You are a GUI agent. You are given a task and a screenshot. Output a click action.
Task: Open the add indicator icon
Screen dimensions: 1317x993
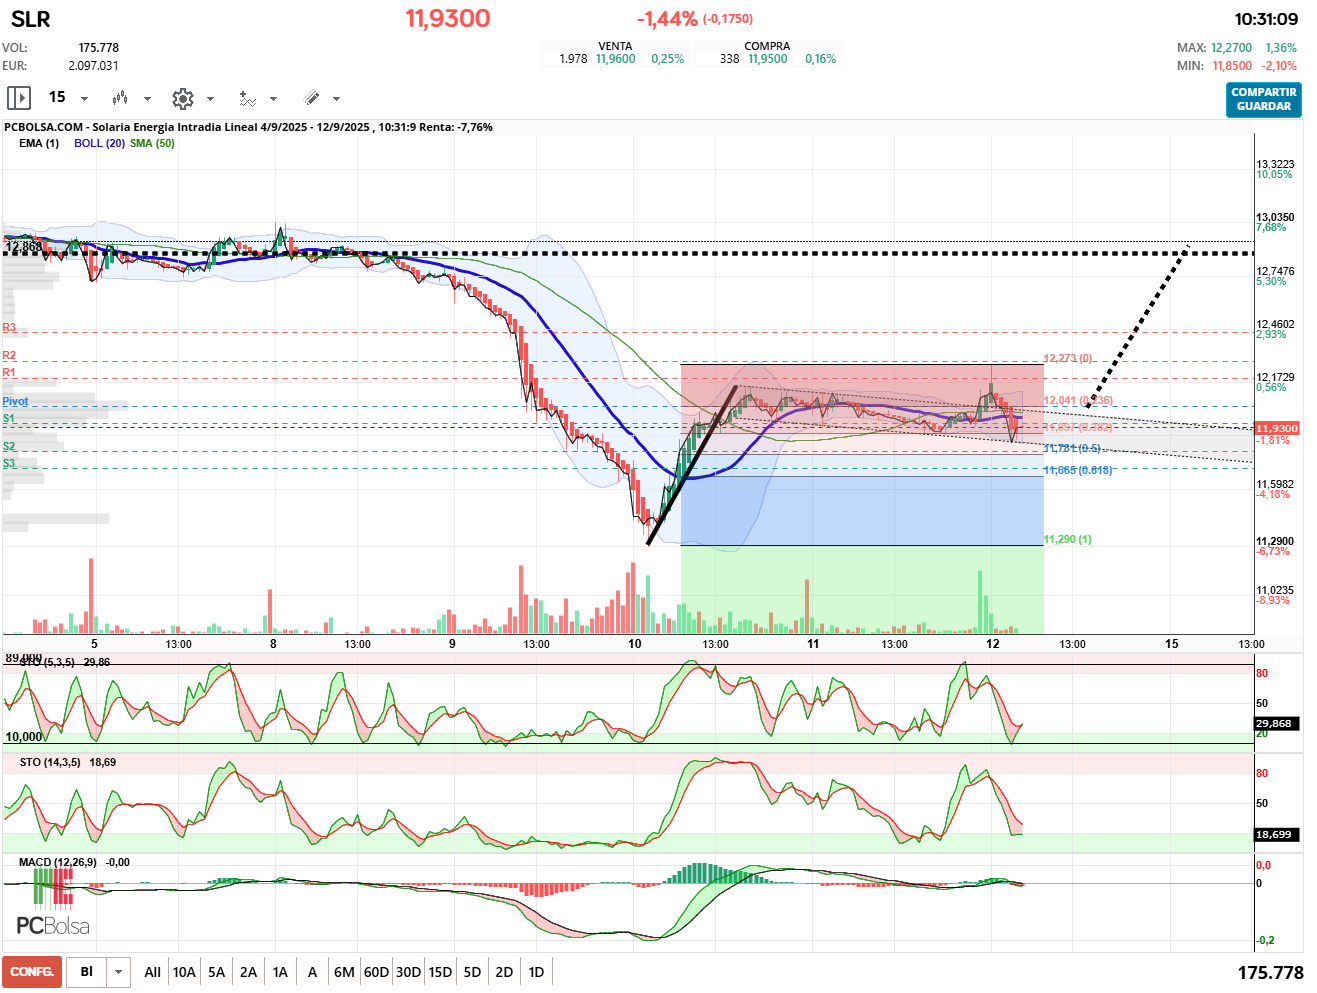click(x=247, y=98)
